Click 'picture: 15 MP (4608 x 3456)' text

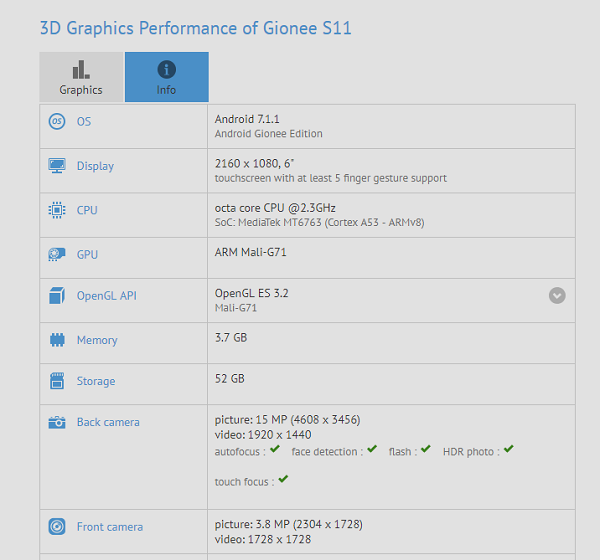(287, 420)
